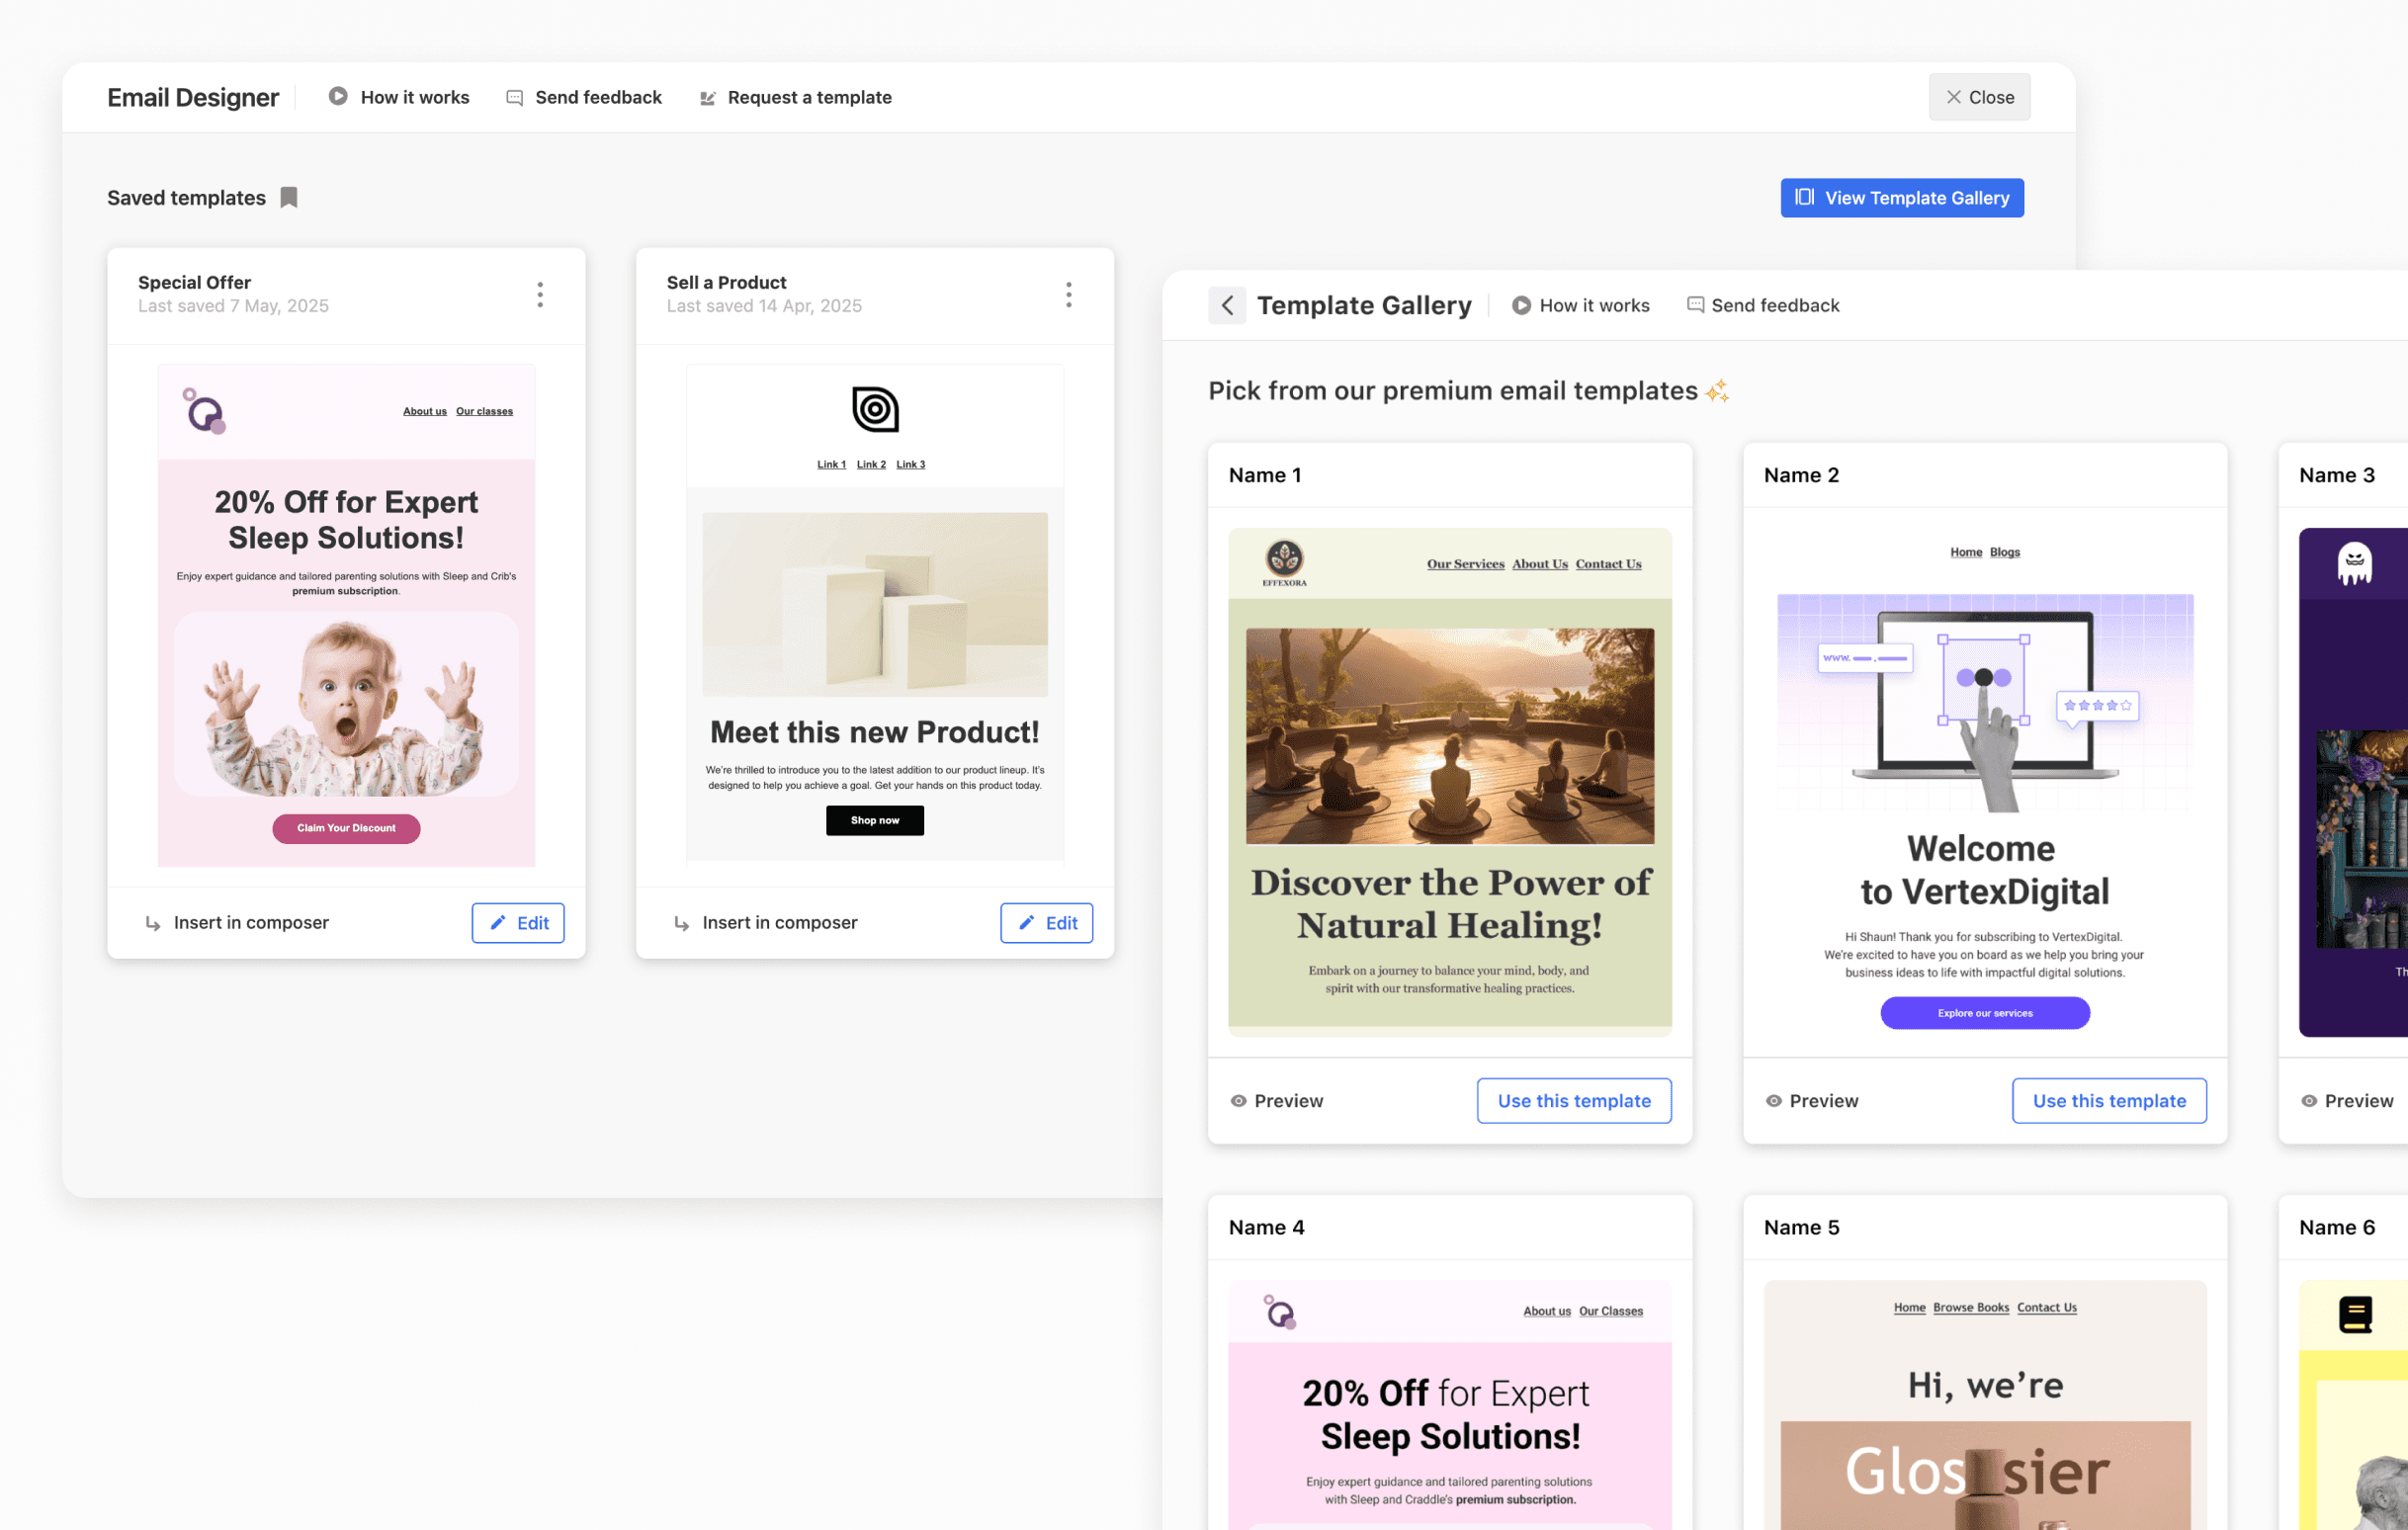Click the Request a template pencil icon
This screenshot has width=2408, height=1530.
708,98
